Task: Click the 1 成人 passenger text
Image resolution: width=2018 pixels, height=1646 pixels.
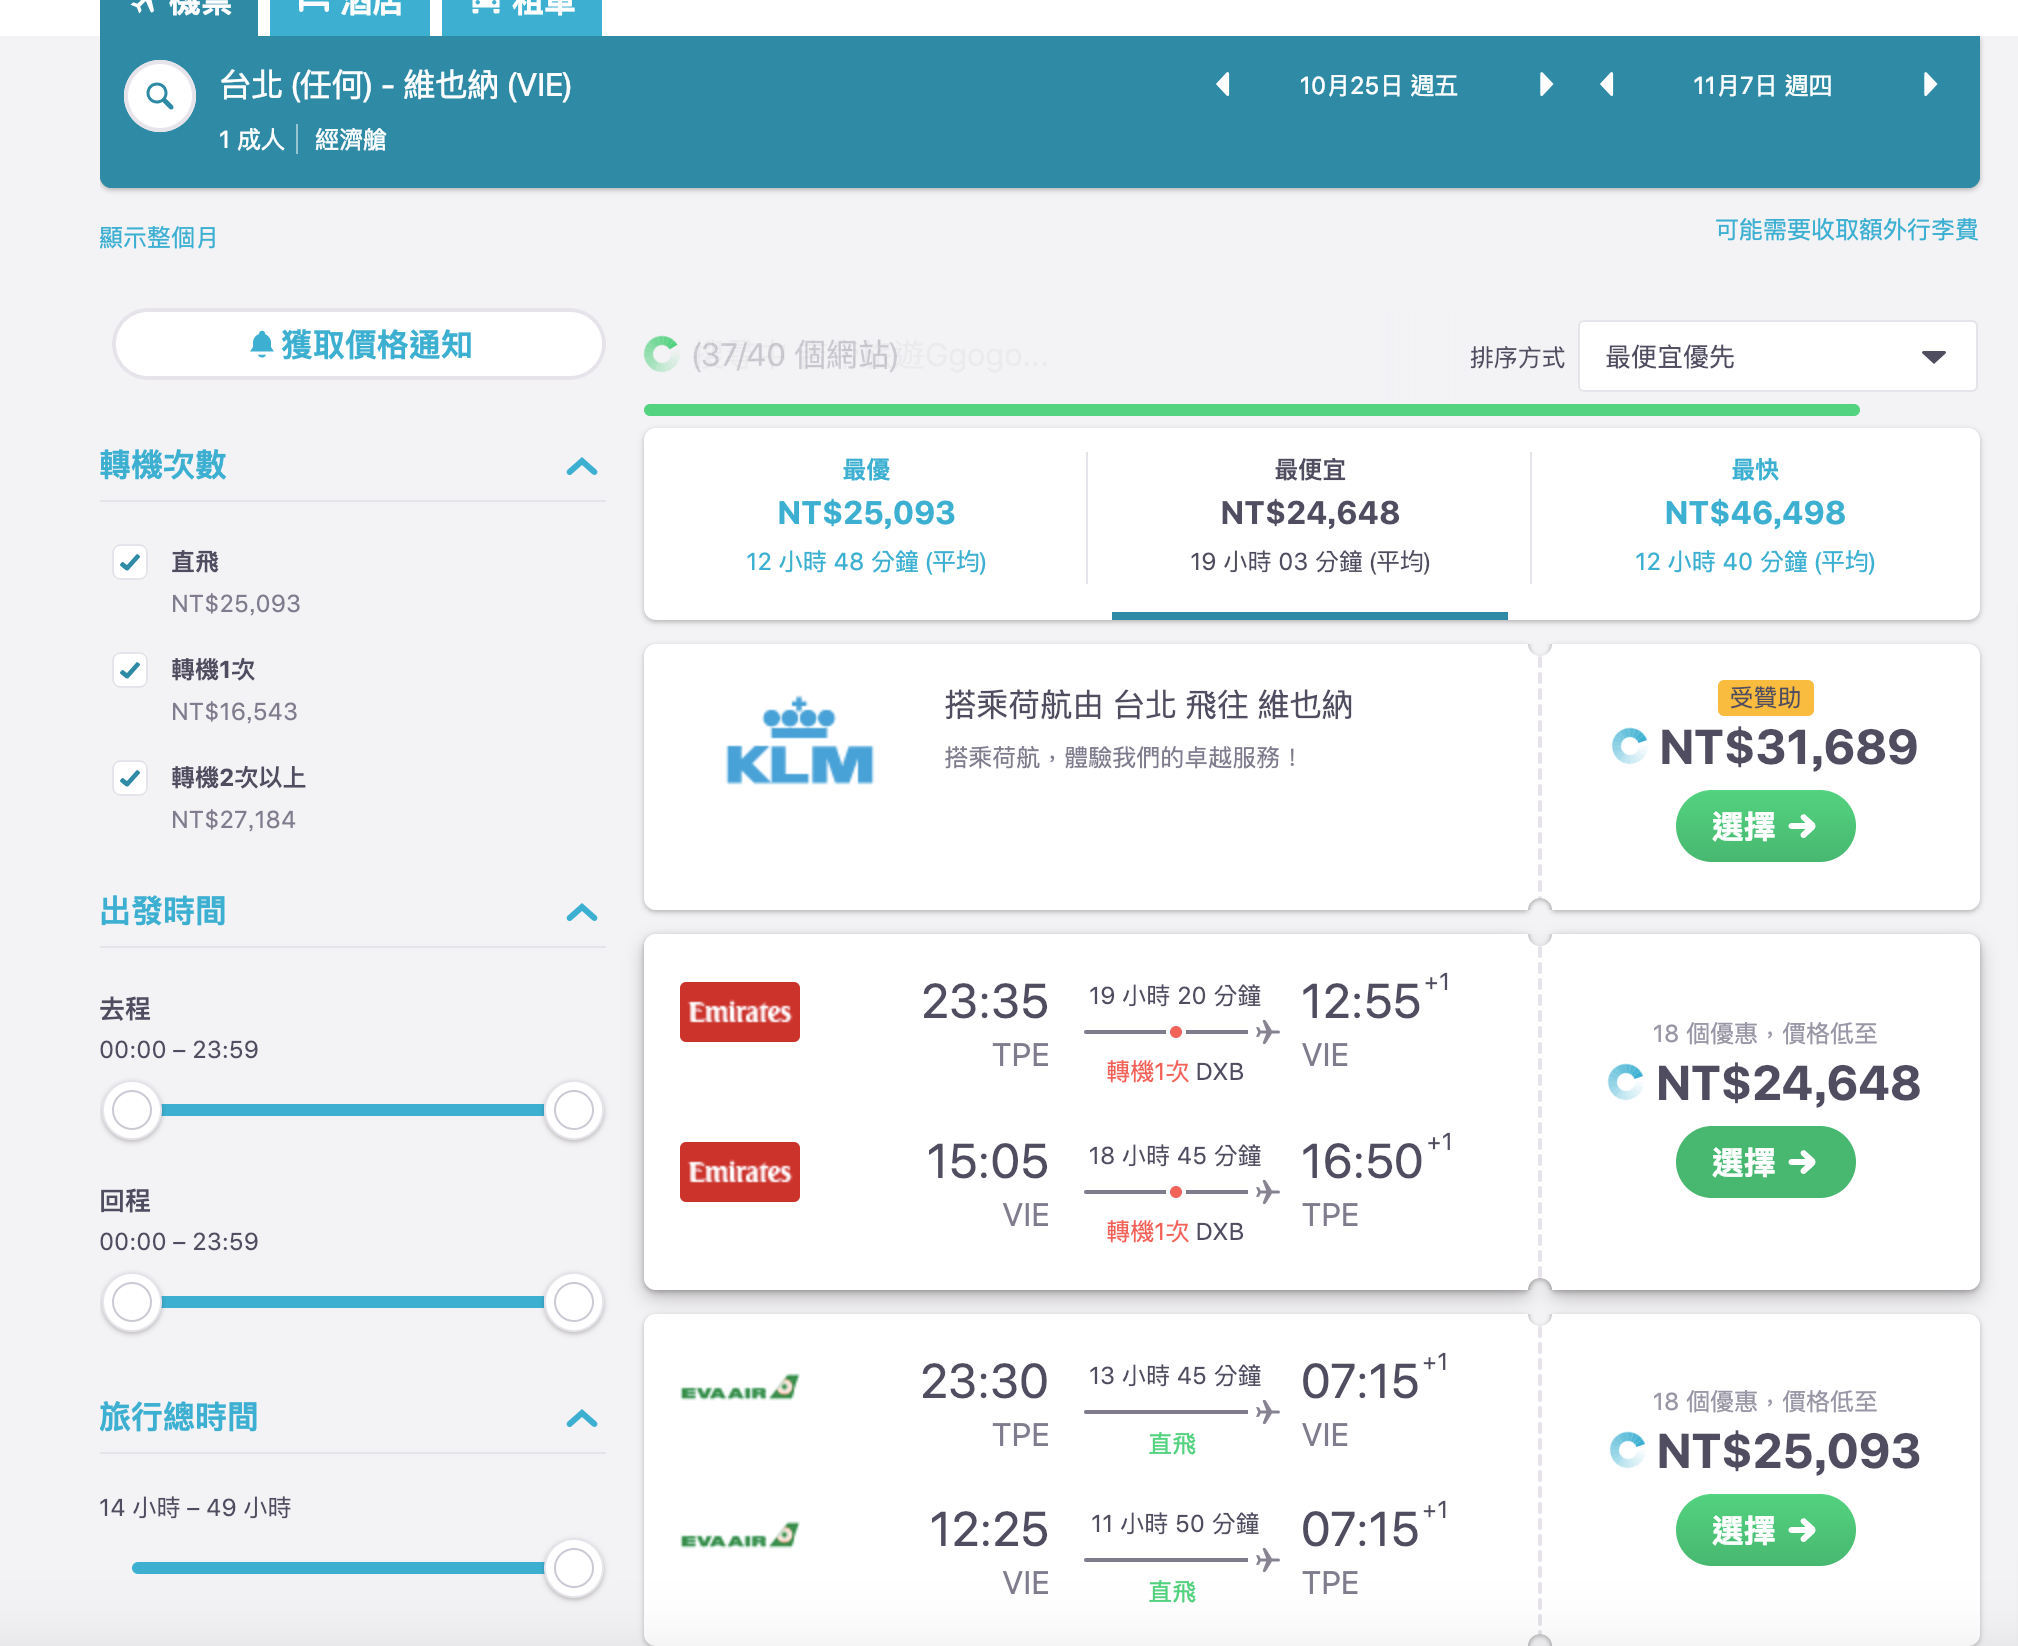Action: point(252,140)
